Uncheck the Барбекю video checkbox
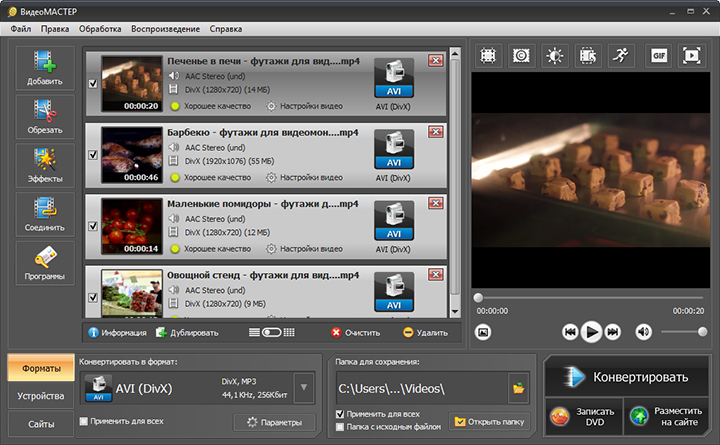The width and height of the screenshot is (720, 445). point(93,155)
